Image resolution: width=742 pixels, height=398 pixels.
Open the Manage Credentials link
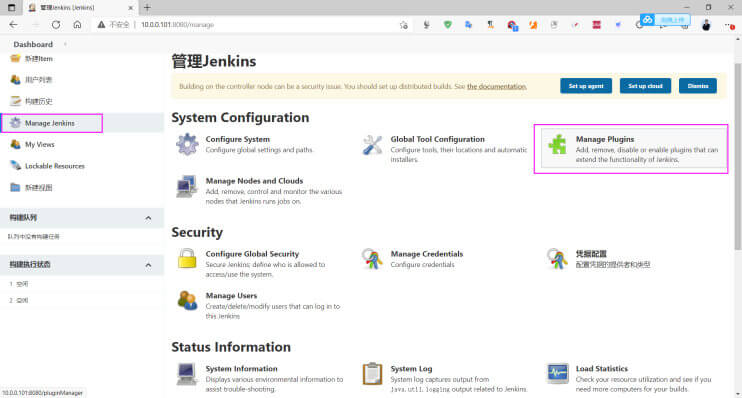(427, 254)
